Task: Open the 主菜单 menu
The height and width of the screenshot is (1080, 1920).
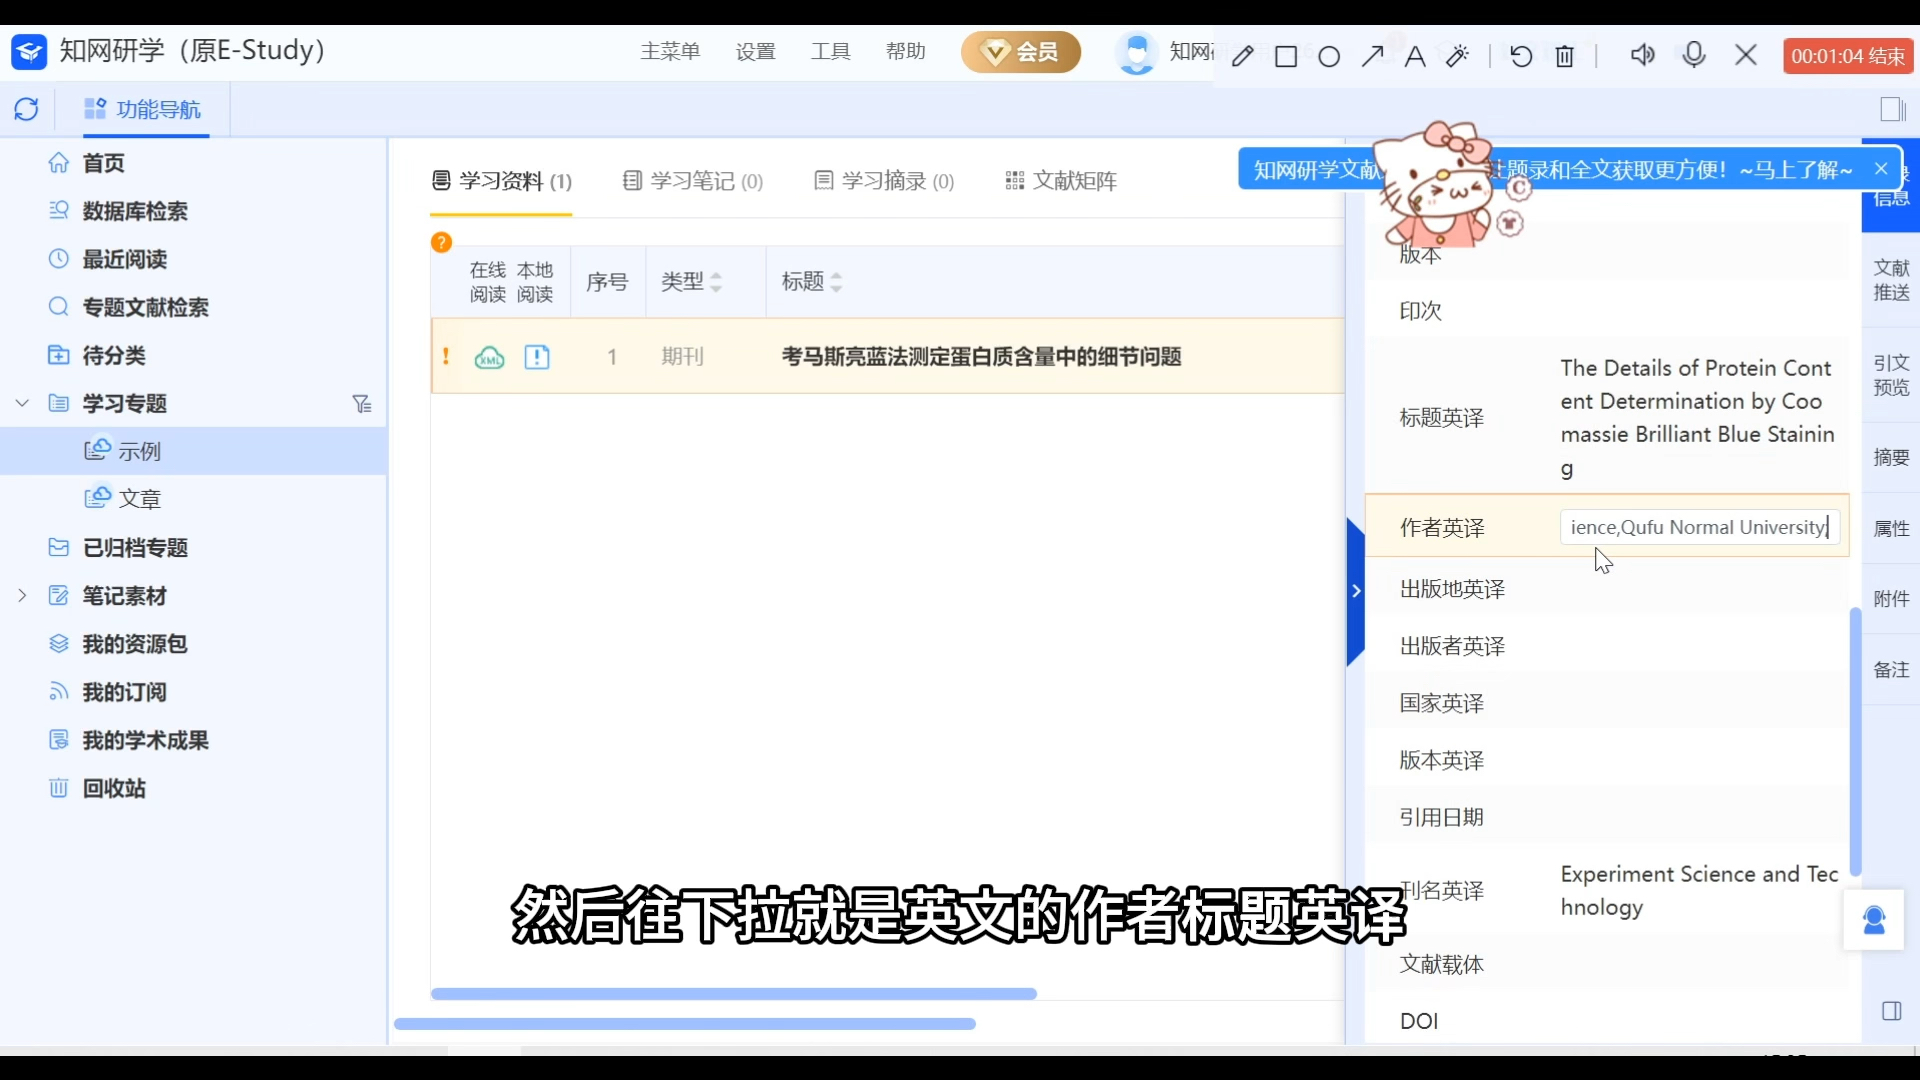Action: pyautogui.click(x=670, y=51)
